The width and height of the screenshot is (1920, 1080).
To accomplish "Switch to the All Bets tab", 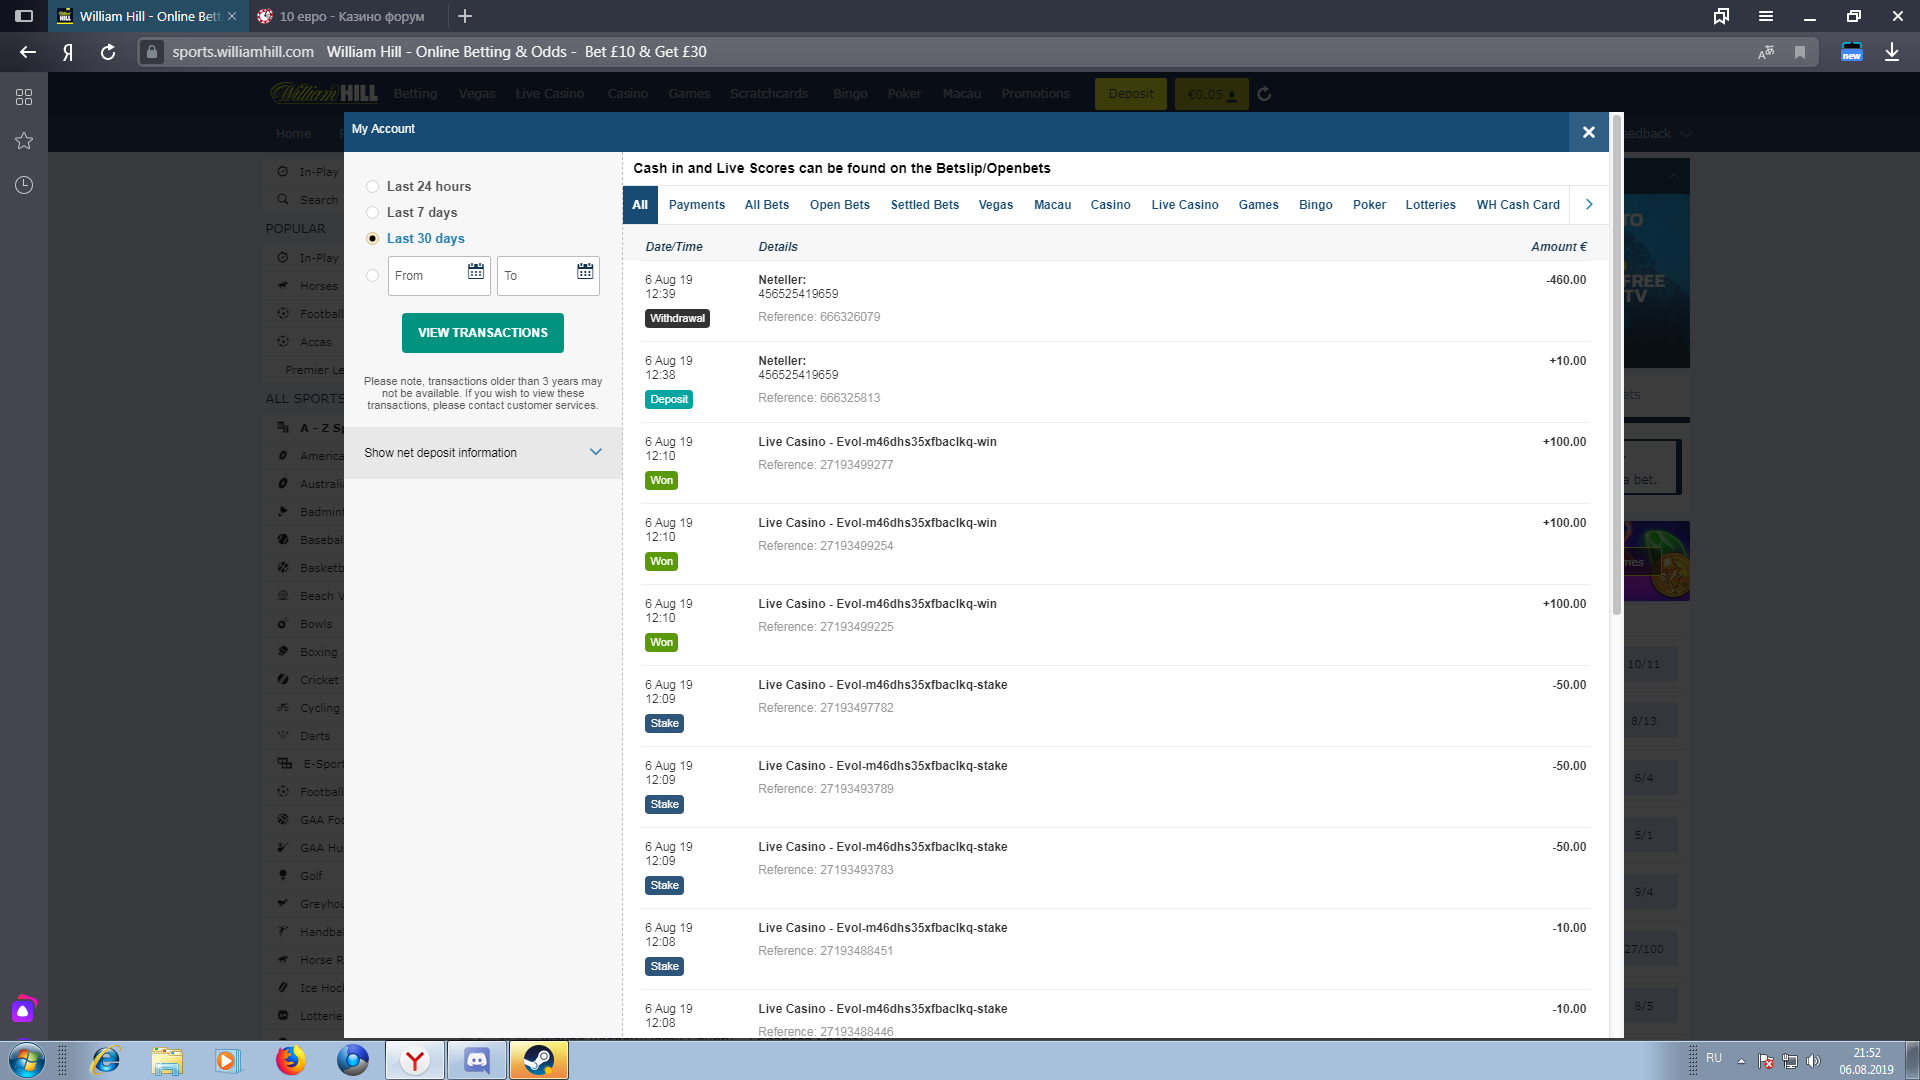I will point(766,205).
